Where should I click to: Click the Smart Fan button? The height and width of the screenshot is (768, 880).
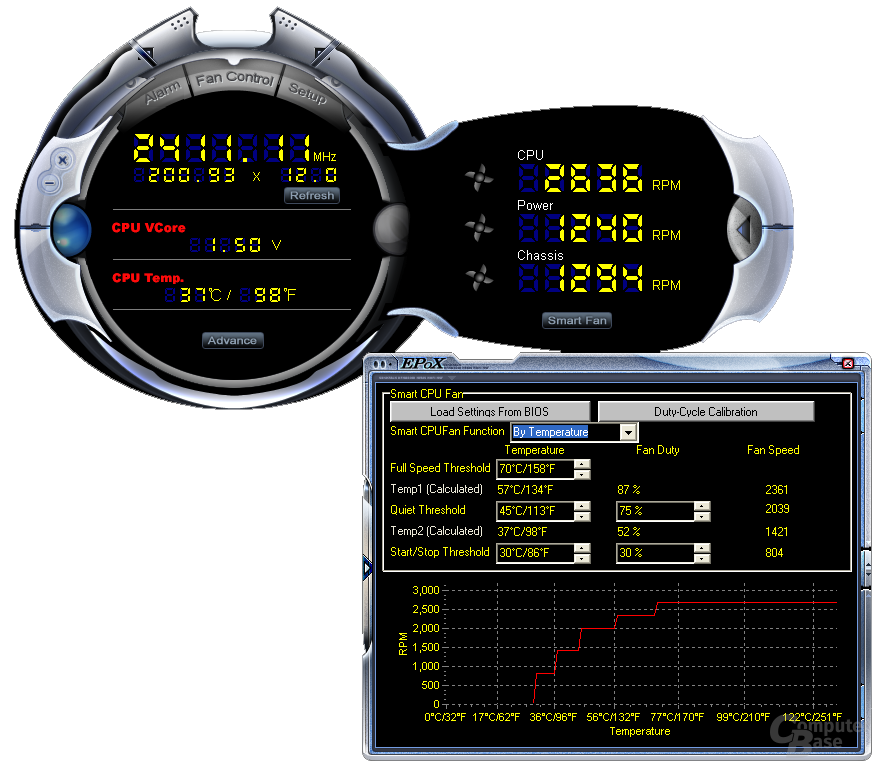click(577, 321)
